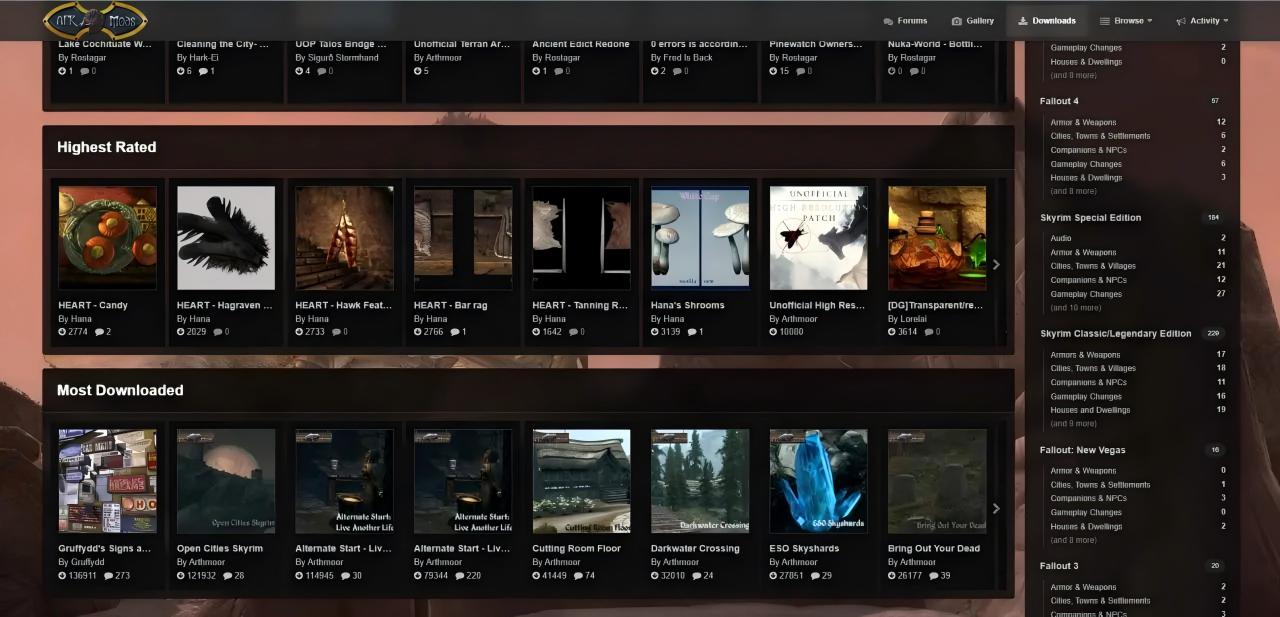This screenshot has height=617, width=1280.
Task: Expand the Browse dropdown menu
Action: [1125, 20]
